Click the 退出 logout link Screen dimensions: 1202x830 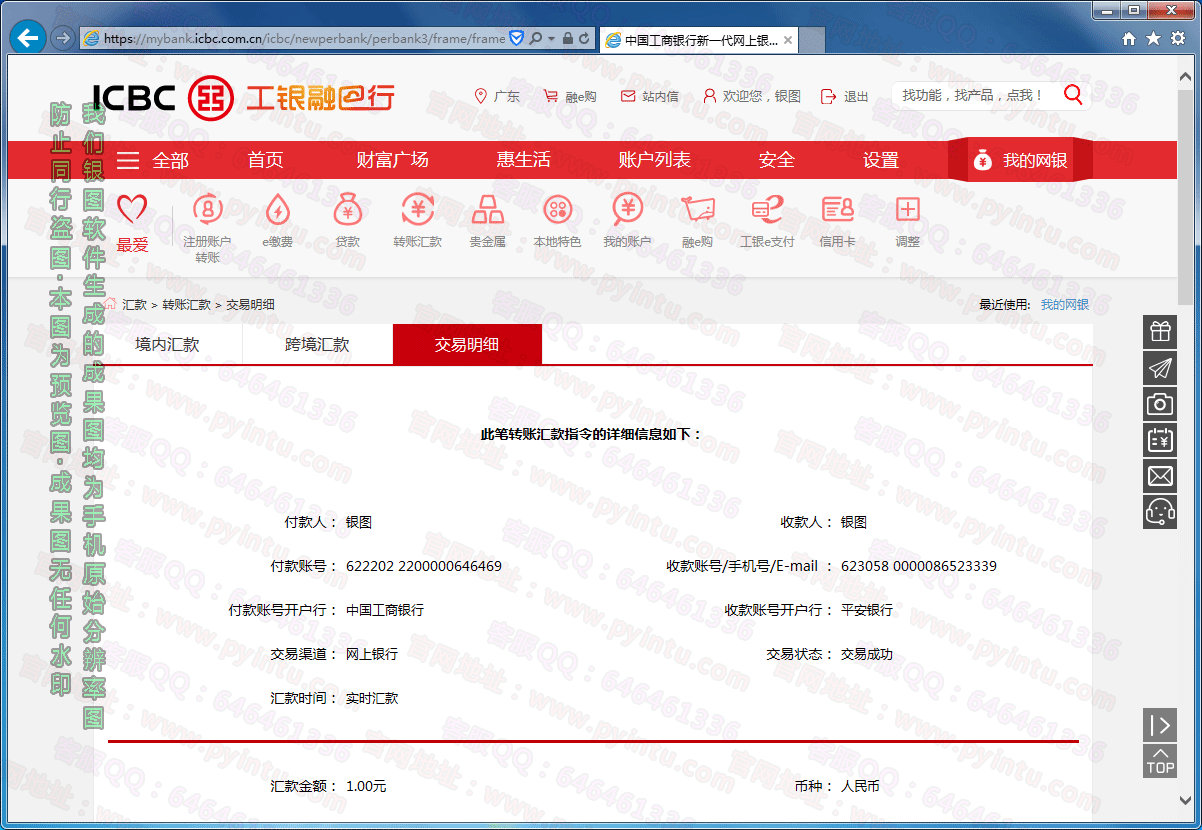(x=845, y=97)
